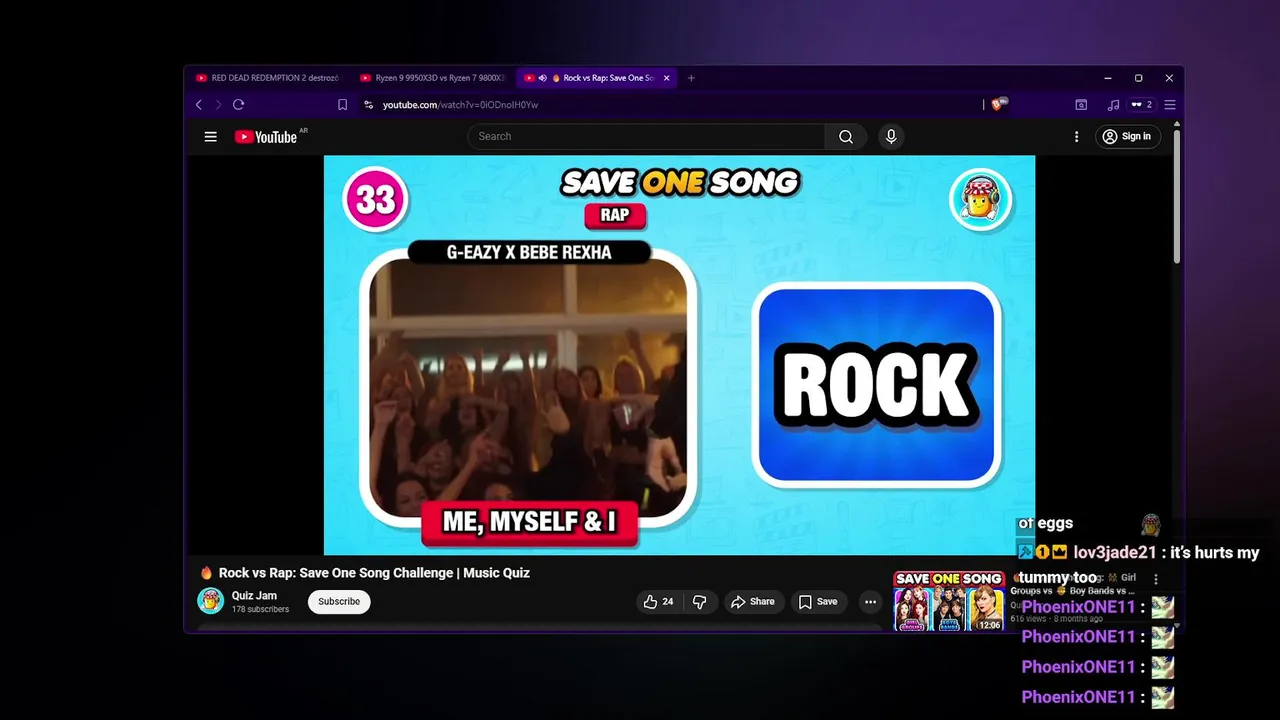The image size is (1280, 720).
Task: Open options menu for suggested video
Action: click(x=1156, y=579)
